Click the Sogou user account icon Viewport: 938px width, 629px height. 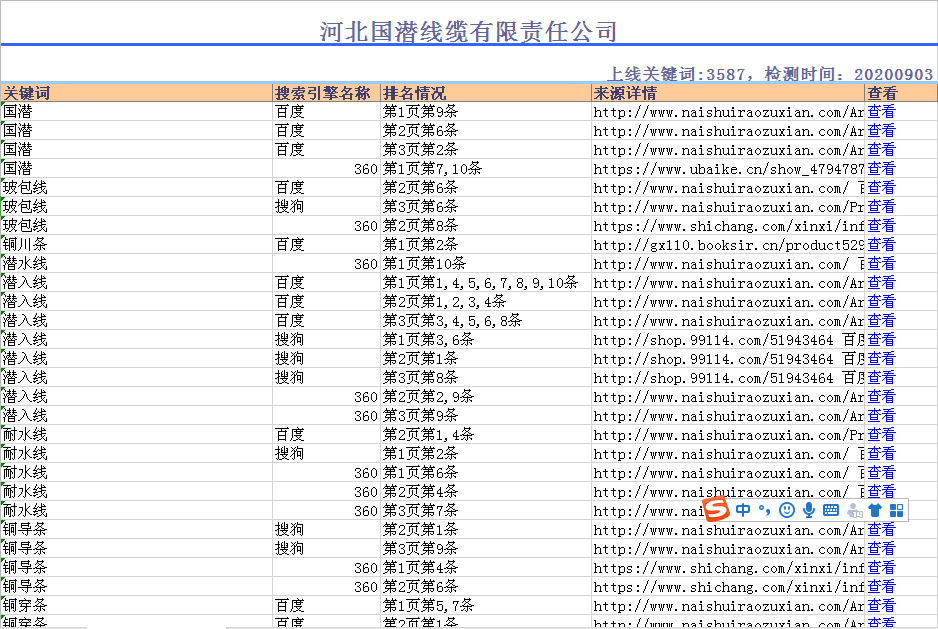click(853, 510)
